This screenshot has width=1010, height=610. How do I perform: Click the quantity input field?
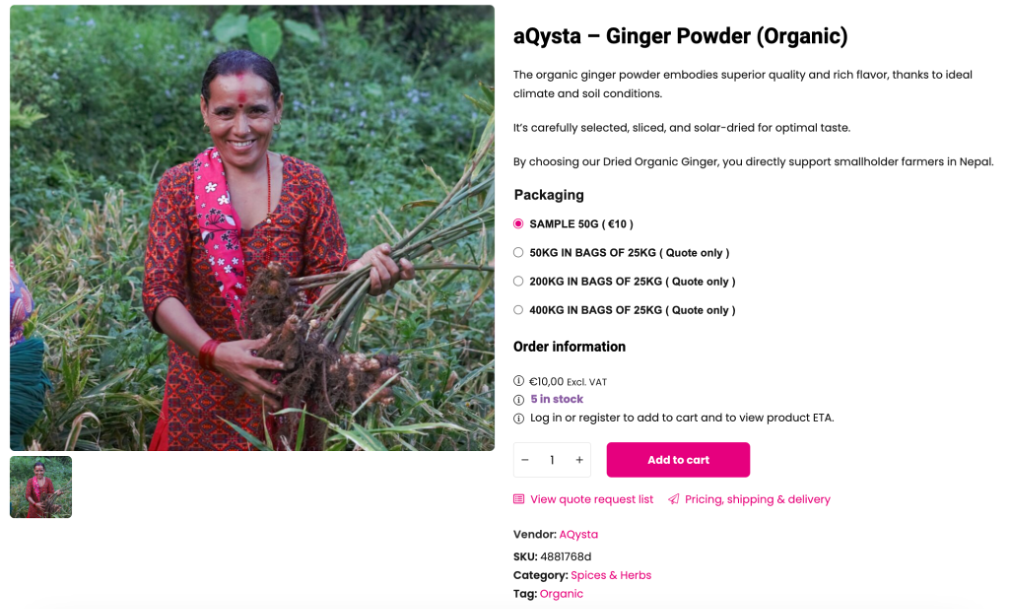point(552,460)
